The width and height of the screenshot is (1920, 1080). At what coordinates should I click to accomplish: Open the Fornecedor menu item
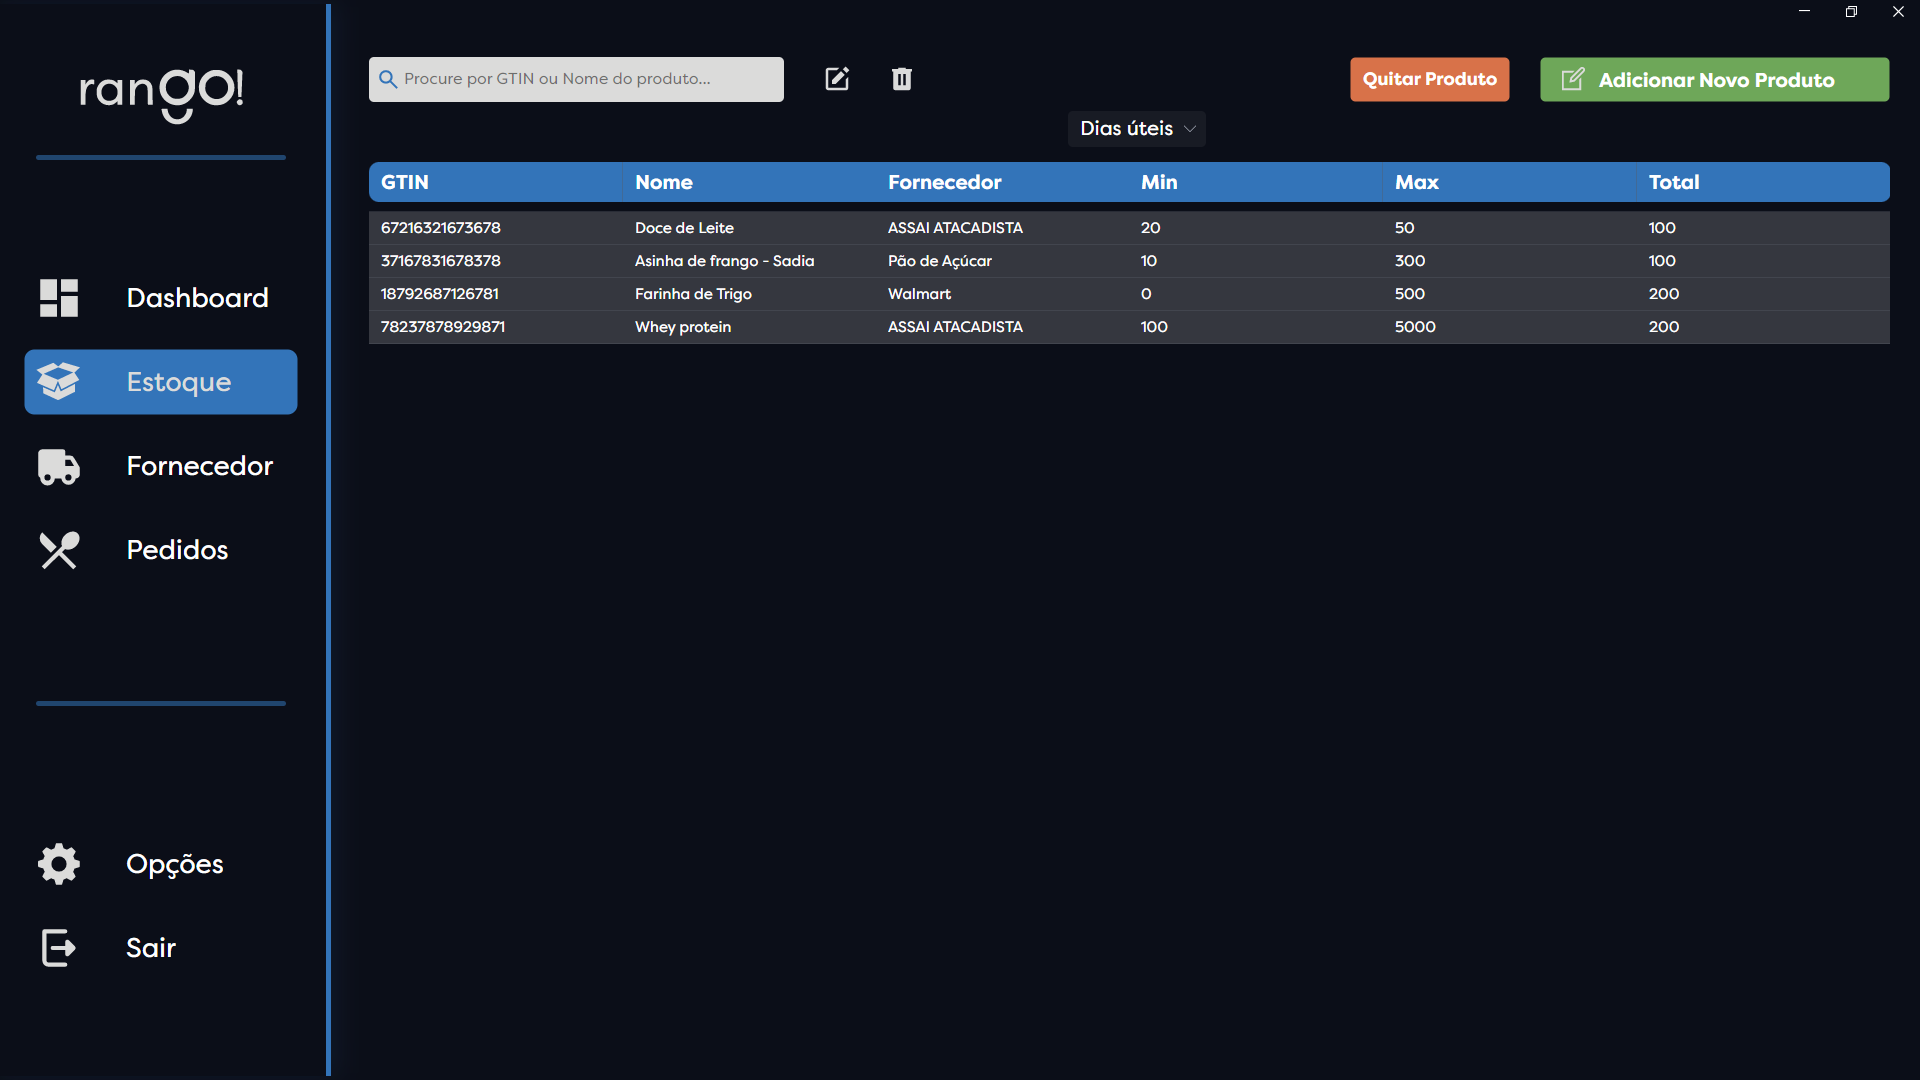click(x=199, y=466)
